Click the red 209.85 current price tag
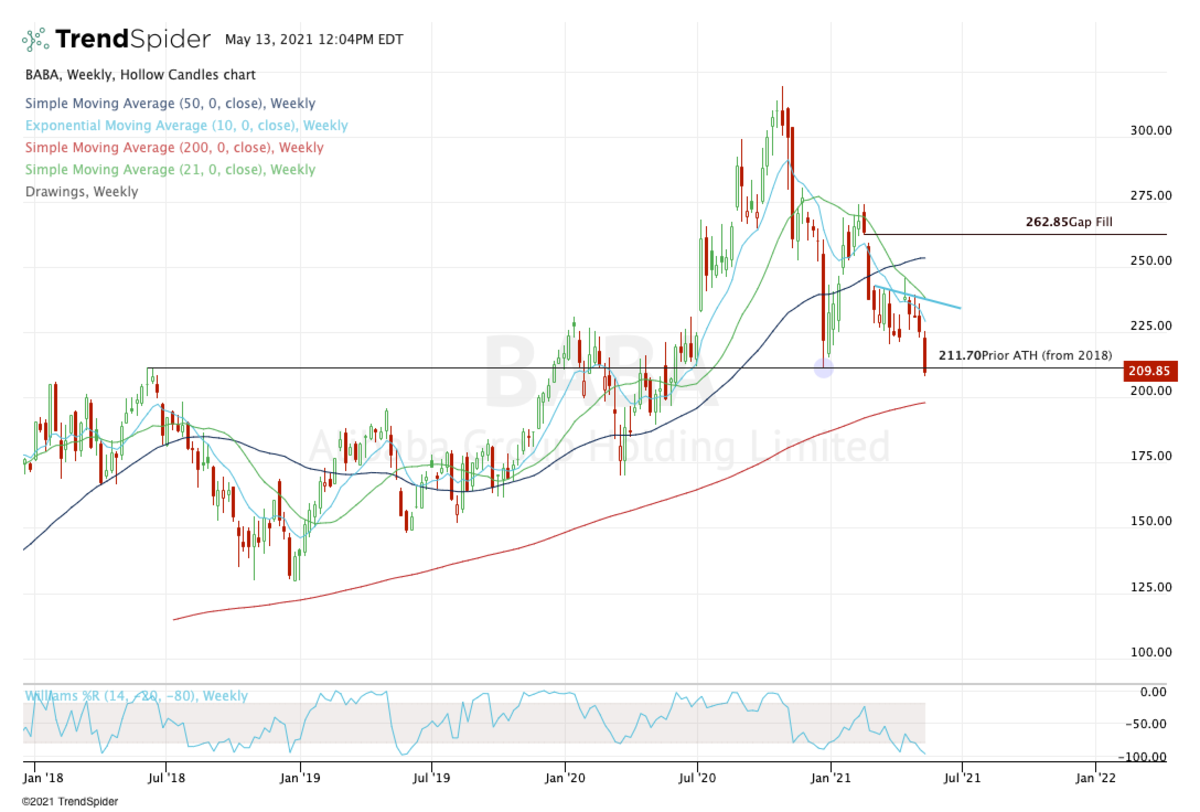The image size is (1200, 812). pyautogui.click(x=1150, y=371)
